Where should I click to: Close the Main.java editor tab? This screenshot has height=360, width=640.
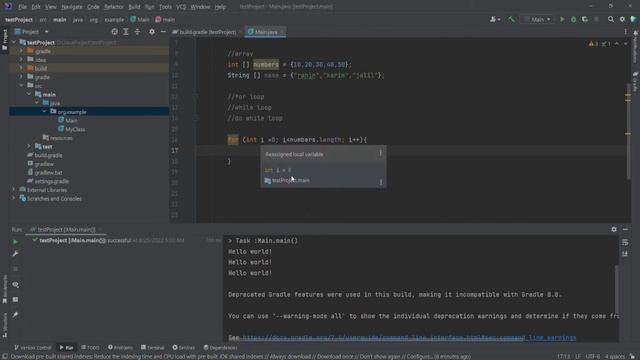tap(282, 32)
